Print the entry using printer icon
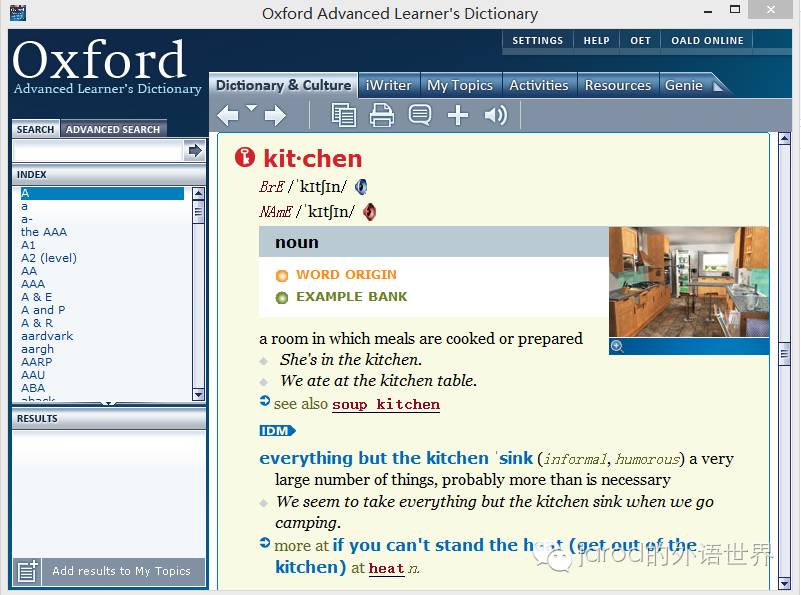 pyautogui.click(x=382, y=115)
